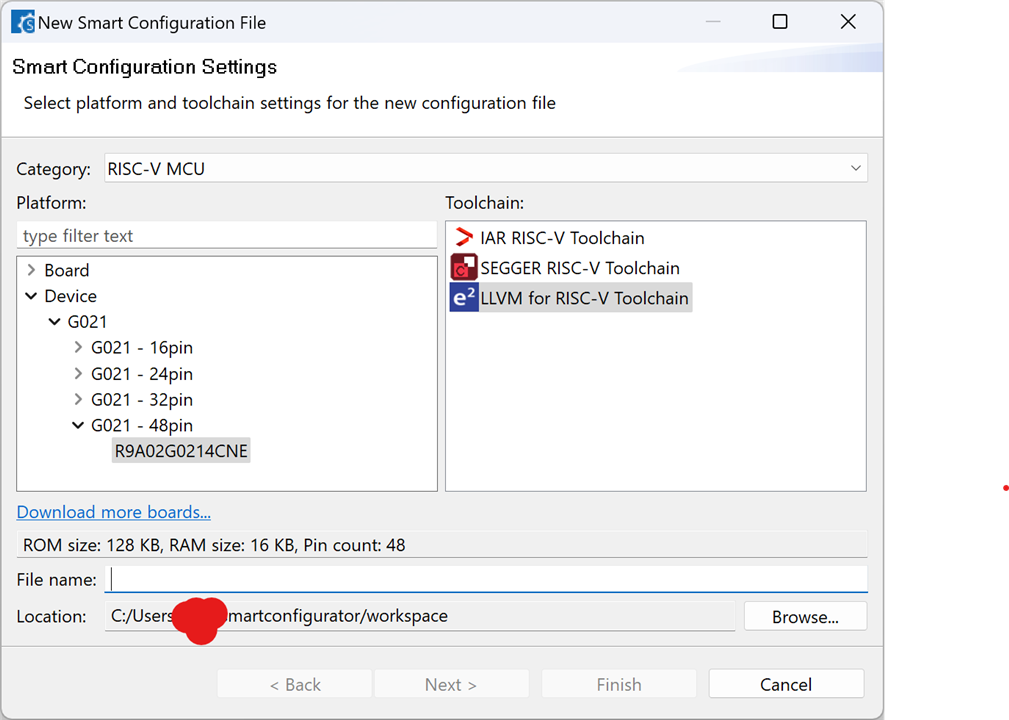Expand the G021 - 32pin group

coord(79,400)
